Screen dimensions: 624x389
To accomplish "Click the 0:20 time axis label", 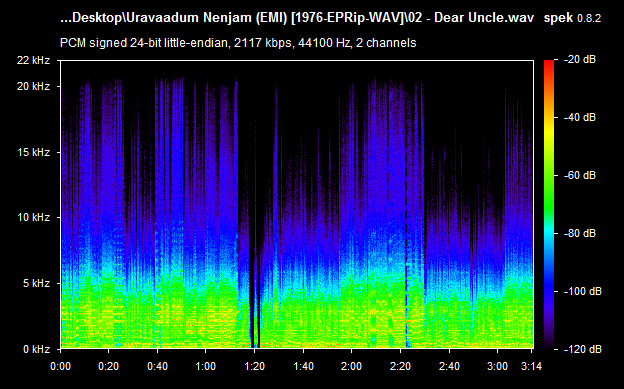I will click(108, 366).
